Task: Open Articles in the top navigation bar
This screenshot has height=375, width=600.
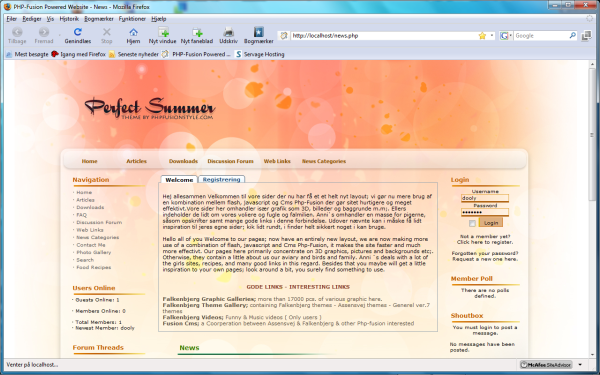Action: click(137, 161)
